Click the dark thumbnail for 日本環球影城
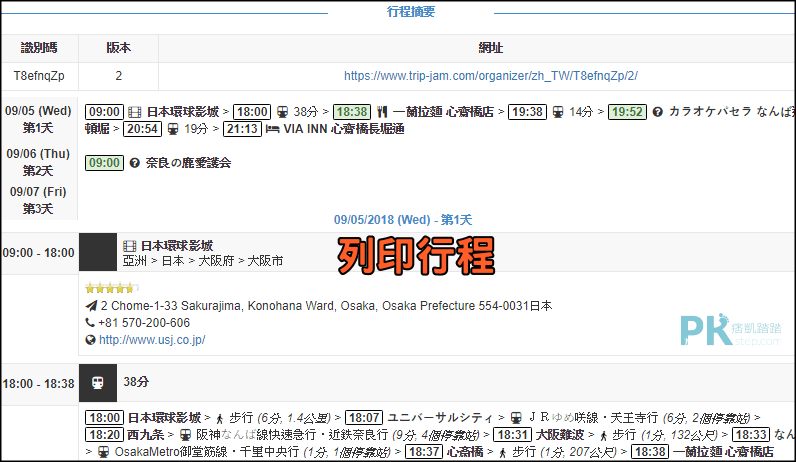This screenshot has height=462, width=796. 98,252
